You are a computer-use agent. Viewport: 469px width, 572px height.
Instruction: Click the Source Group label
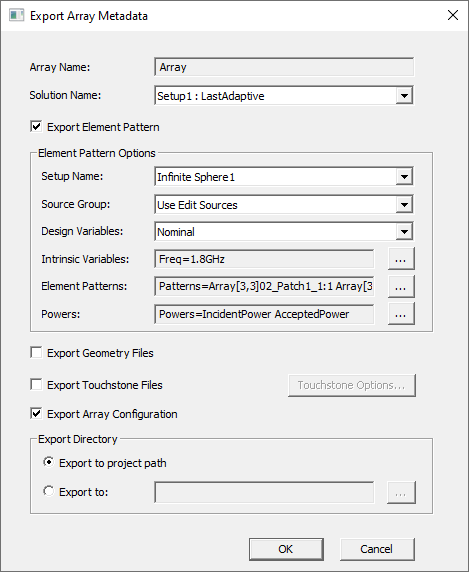tap(75, 204)
